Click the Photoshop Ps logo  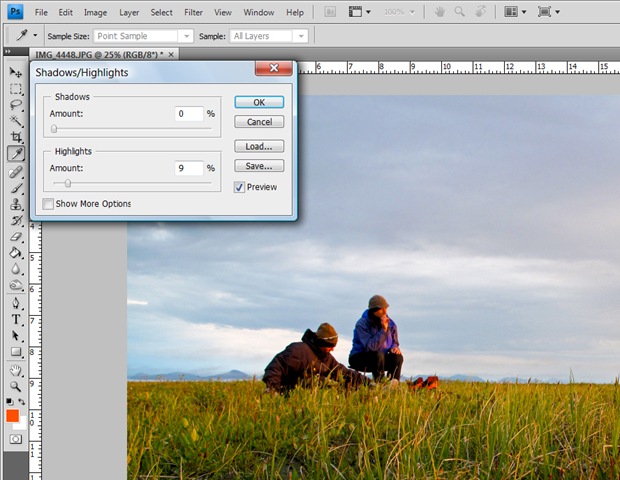point(15,12)
